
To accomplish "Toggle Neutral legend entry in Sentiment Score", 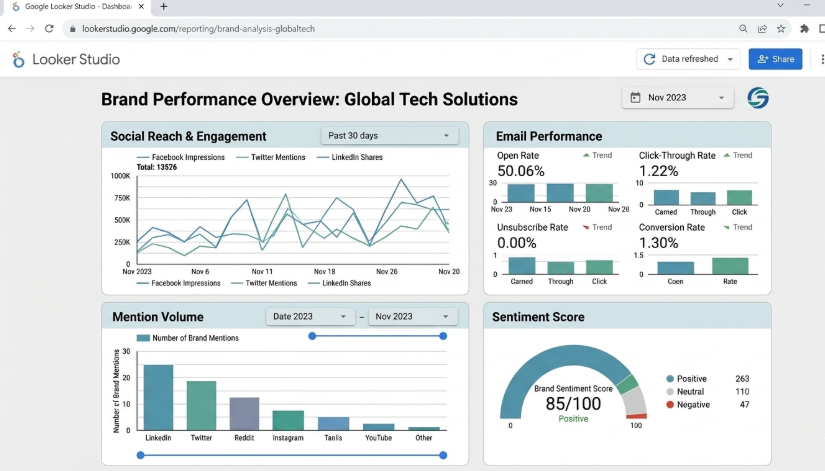I will click(685, 392).
